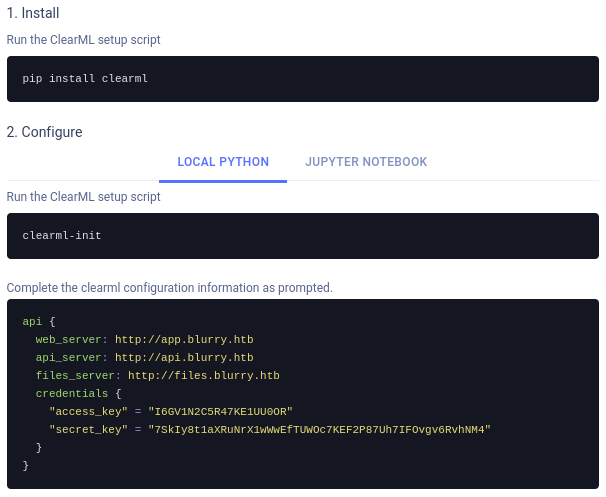Select the 'pip install clearml' command text
The image size is (606, 497).
click(85, 78)
